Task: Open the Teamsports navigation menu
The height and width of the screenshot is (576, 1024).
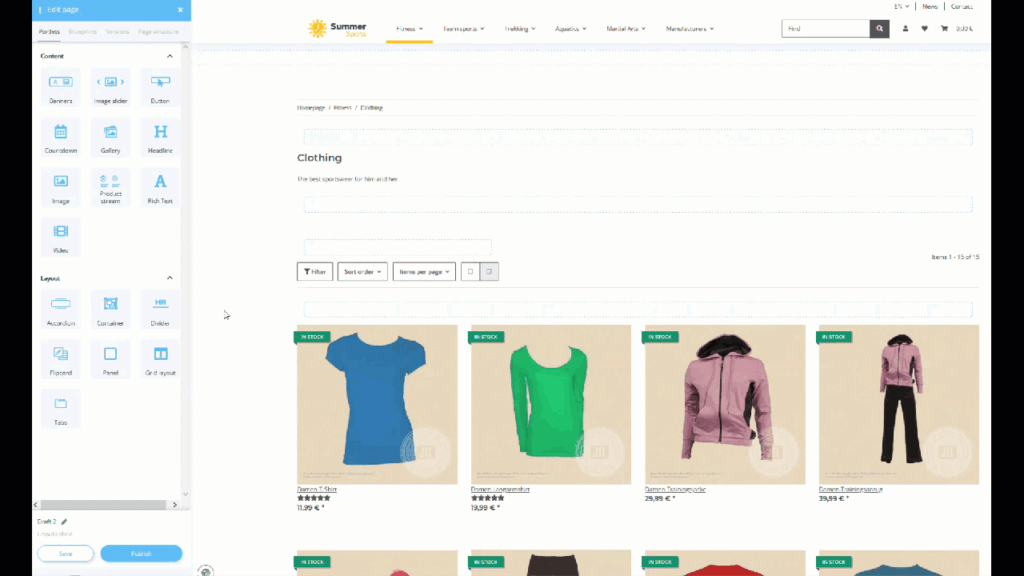Action: tap(462, 29)
